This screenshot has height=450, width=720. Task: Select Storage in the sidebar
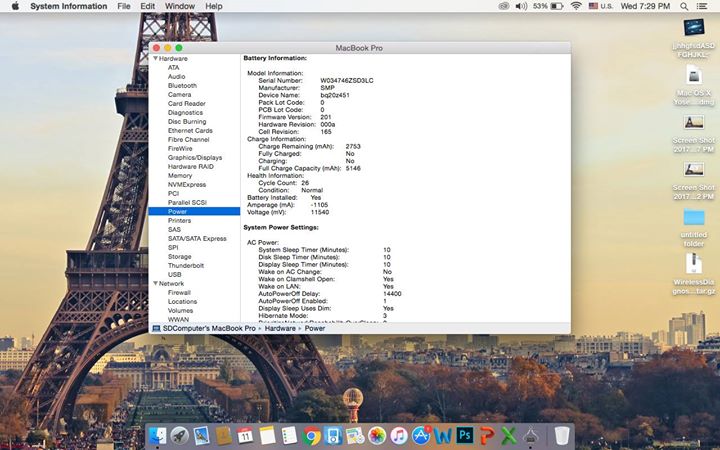180,257
